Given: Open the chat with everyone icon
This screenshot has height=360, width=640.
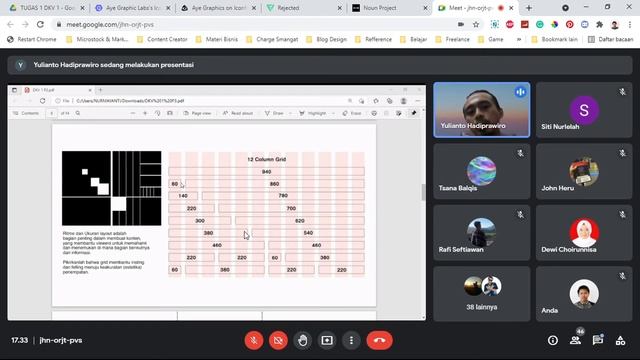Looking at the screenshot, I should (598, 340).
